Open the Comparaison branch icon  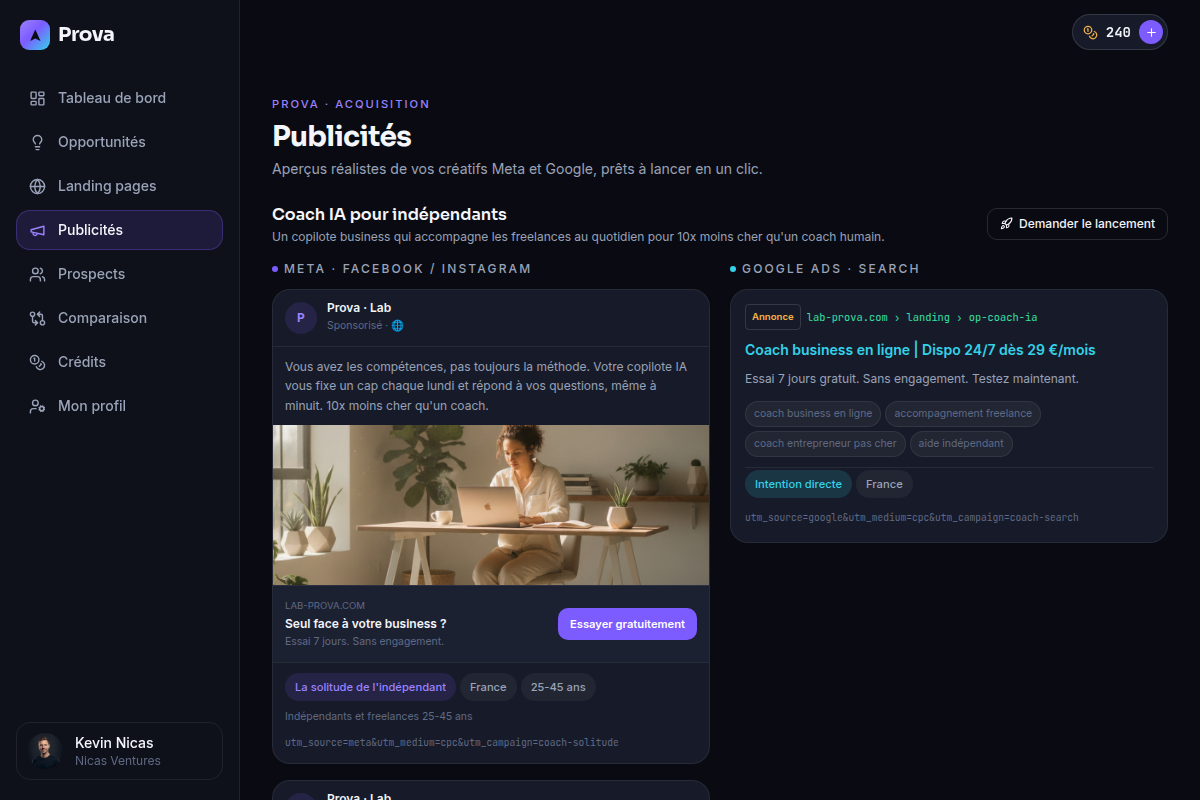[x=38, y=318]
